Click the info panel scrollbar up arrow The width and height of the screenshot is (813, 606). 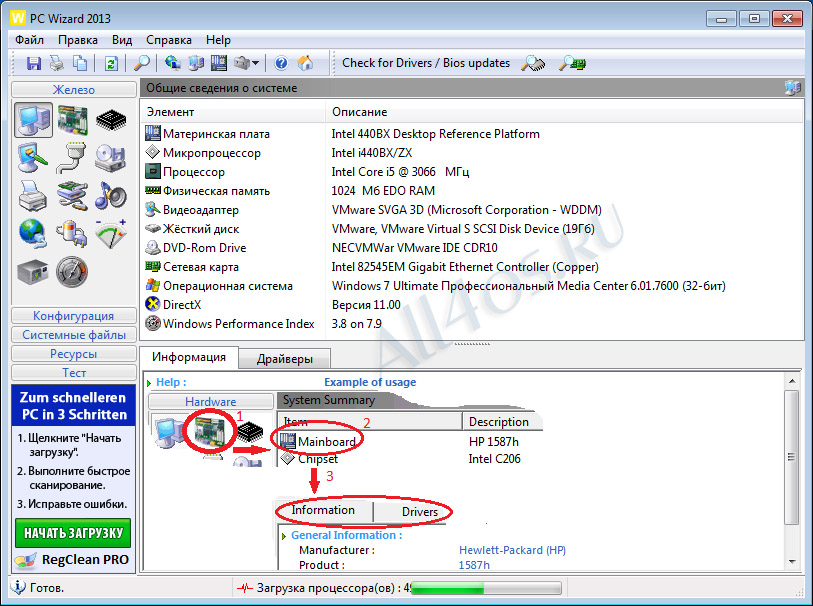792,381
